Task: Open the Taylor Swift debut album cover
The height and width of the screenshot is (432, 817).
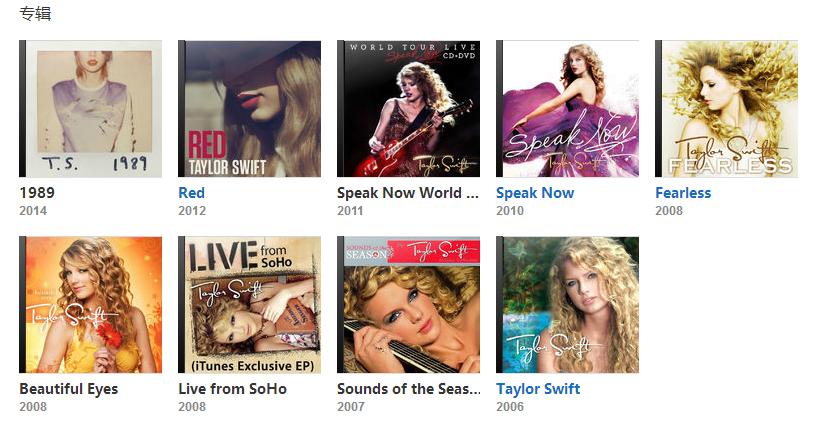Action: 567,305
